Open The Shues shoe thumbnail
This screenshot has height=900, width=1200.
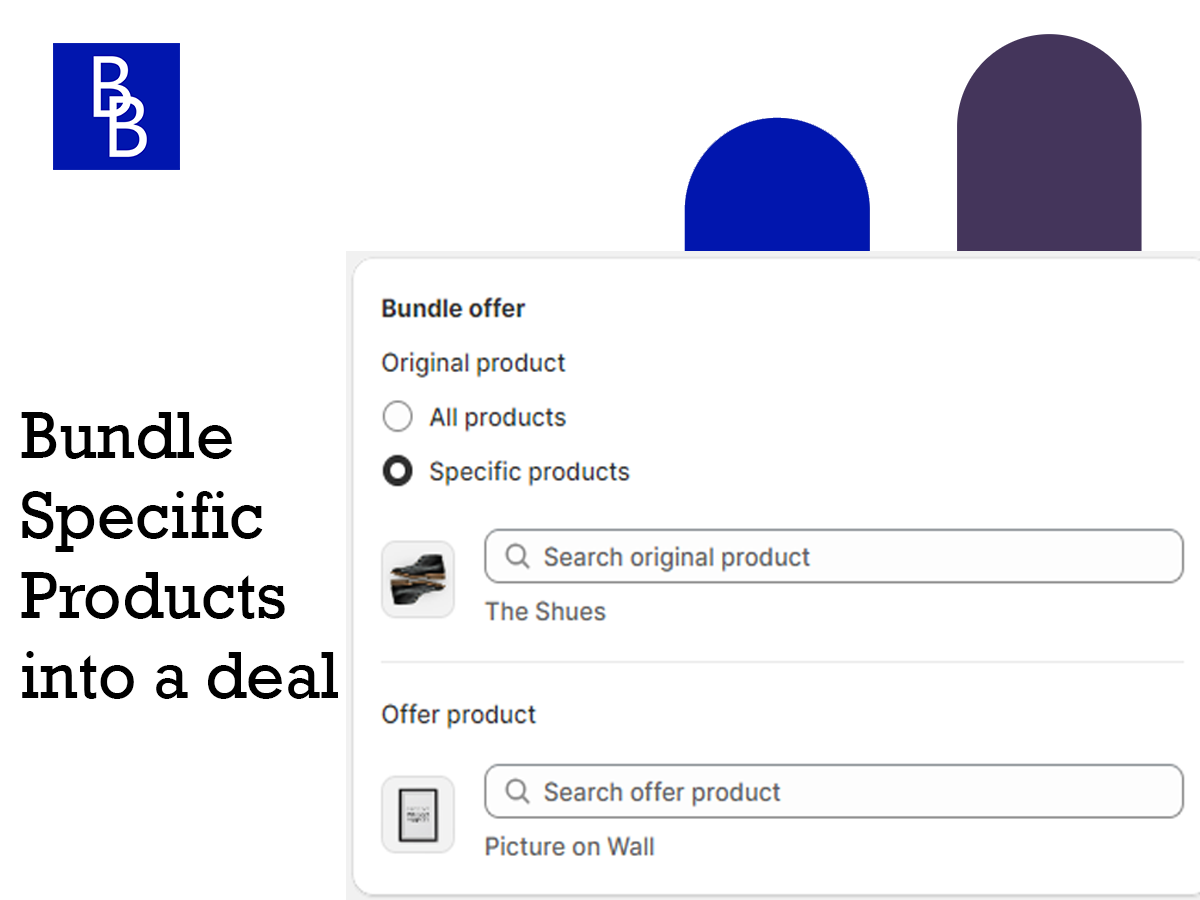pos(418,579)
